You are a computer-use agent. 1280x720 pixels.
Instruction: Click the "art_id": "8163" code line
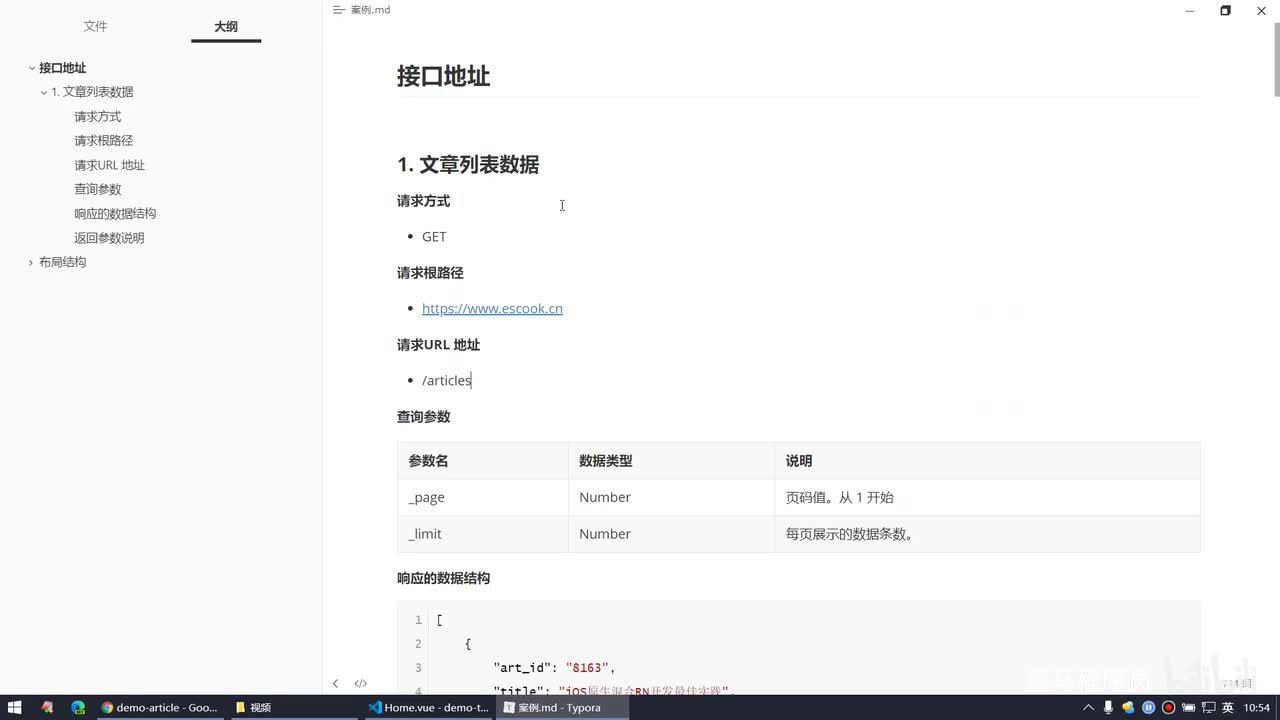click(x=553, y=667)
